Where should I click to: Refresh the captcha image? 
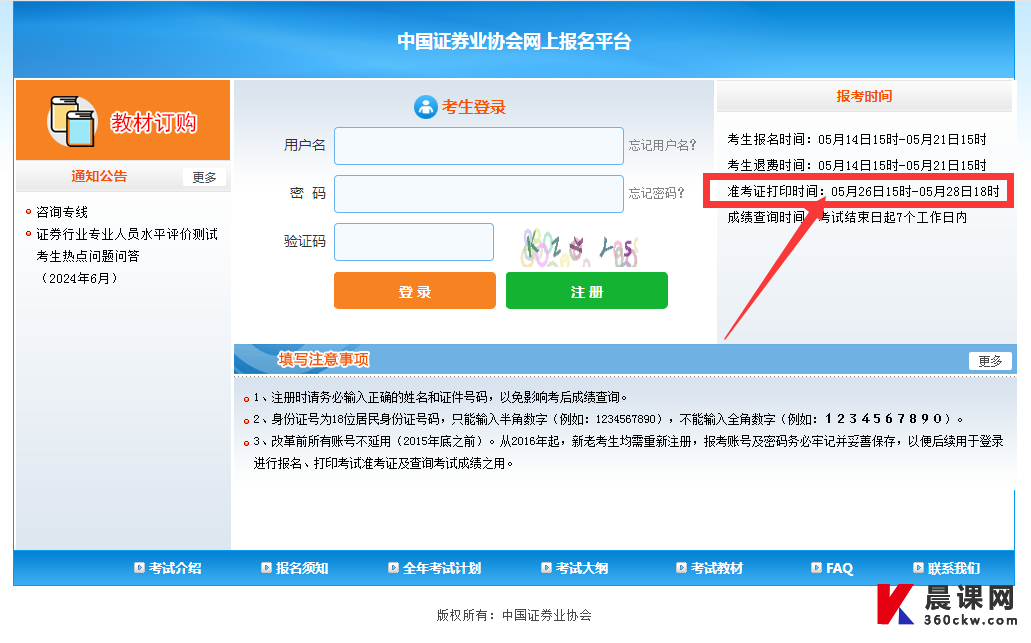tap(579, 247)
